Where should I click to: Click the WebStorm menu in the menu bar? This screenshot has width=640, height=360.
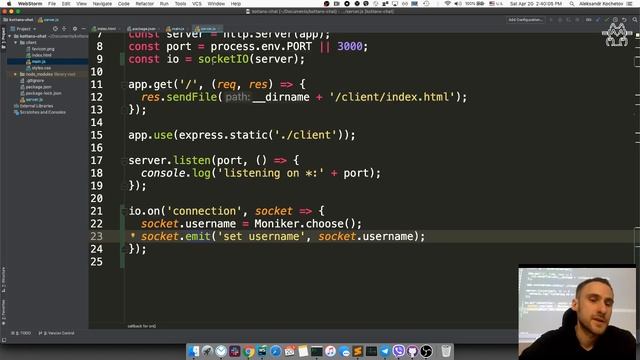[x=30, y=4]
